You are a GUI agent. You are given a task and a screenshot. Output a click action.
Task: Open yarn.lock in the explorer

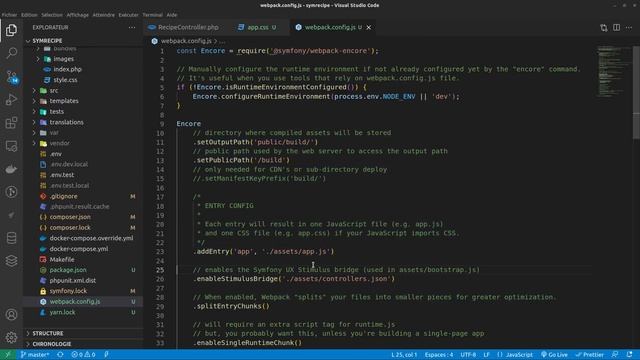(62, 312)
